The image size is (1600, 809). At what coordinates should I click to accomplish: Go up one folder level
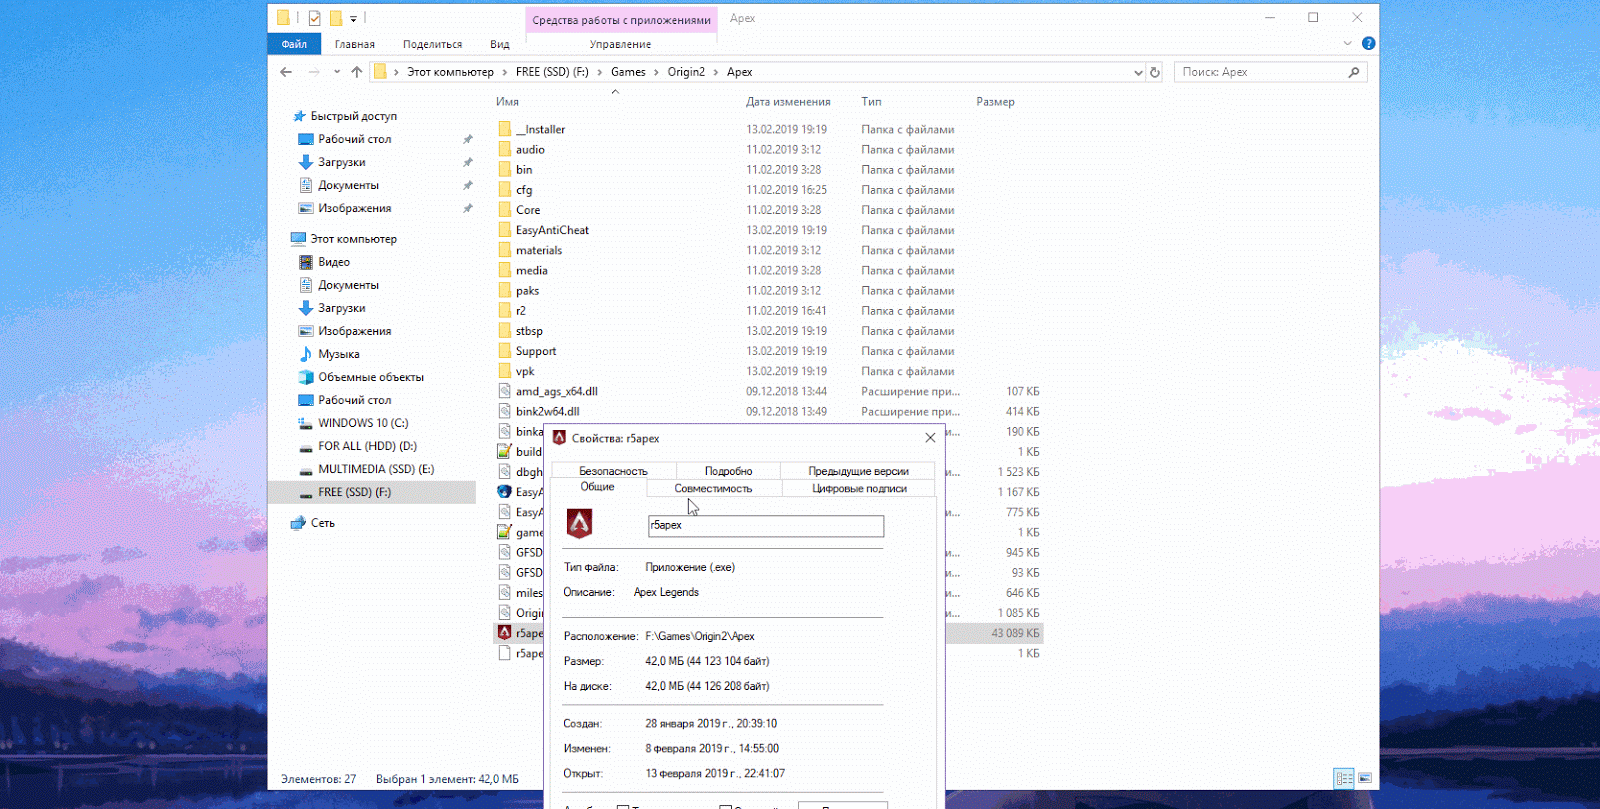pyautogui.click(x=356, y=72)
